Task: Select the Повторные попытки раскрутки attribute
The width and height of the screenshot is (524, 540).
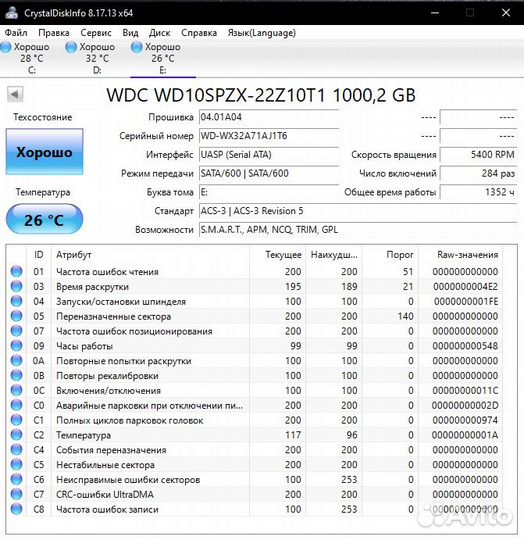Action: coord(124,361)
